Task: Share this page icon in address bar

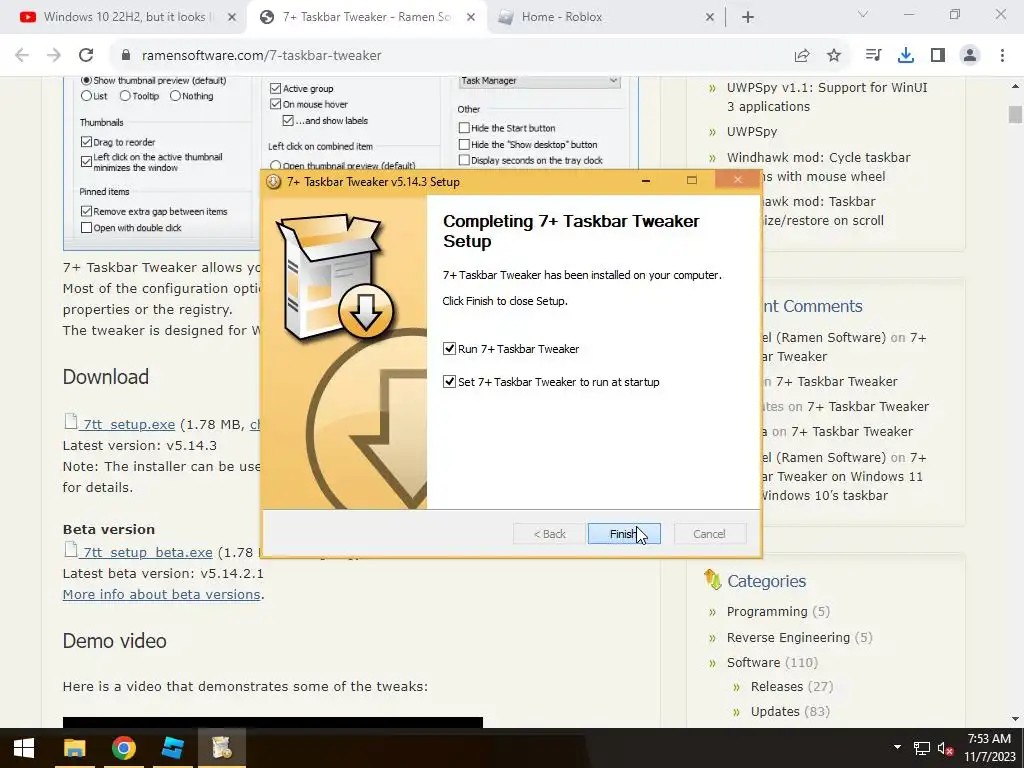Action: (802, 56)
